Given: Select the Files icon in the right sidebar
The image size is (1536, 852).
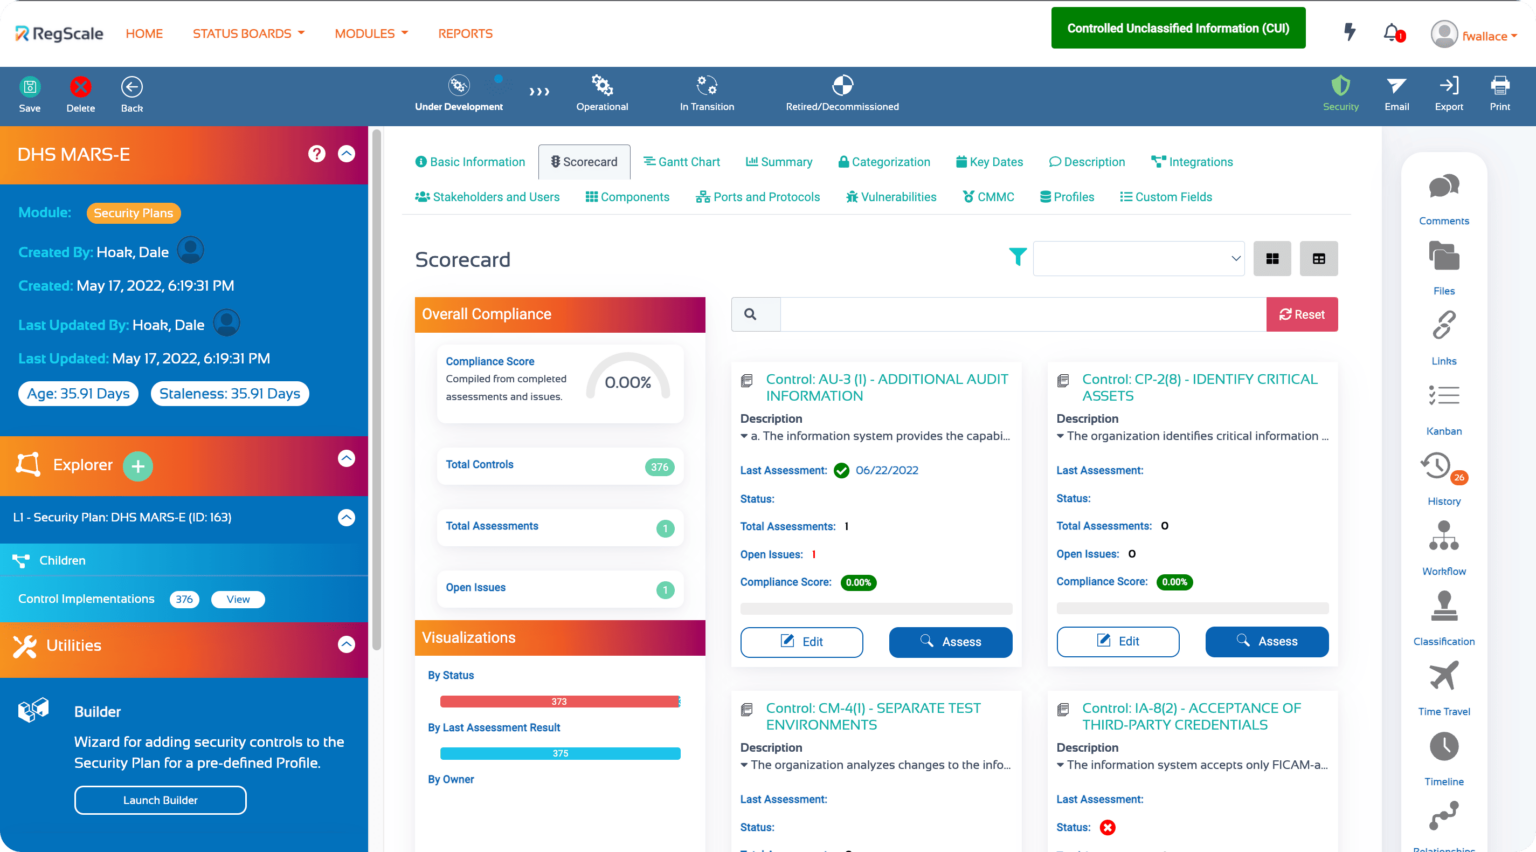Looking at the screenshot, I should coord(1444,257).
